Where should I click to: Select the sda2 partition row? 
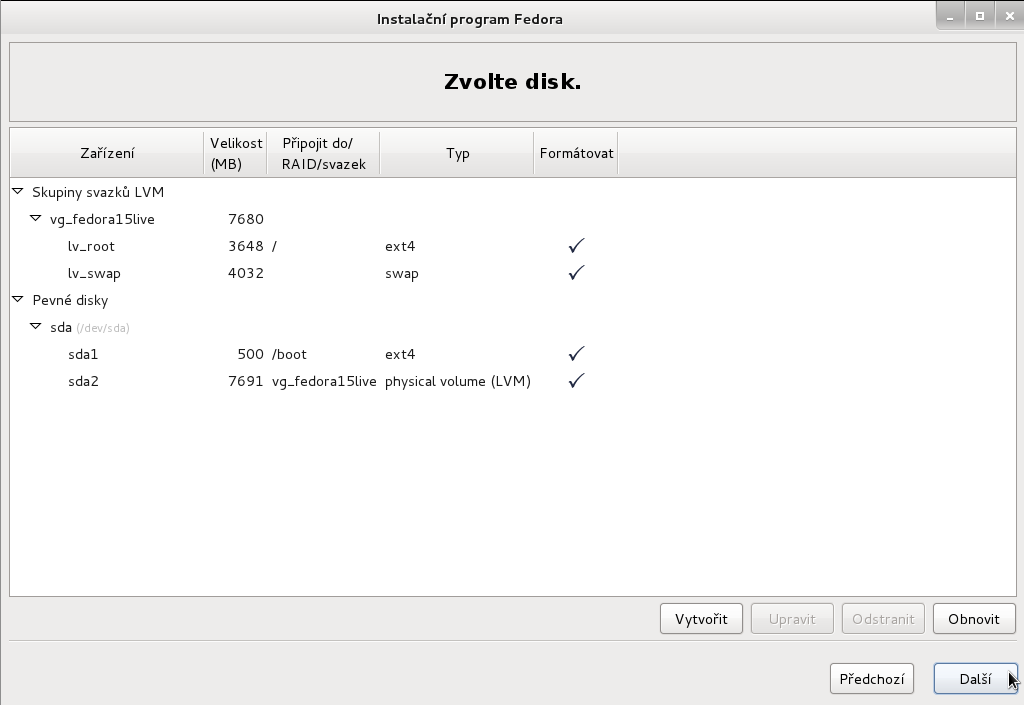click(x=83, y=381)
